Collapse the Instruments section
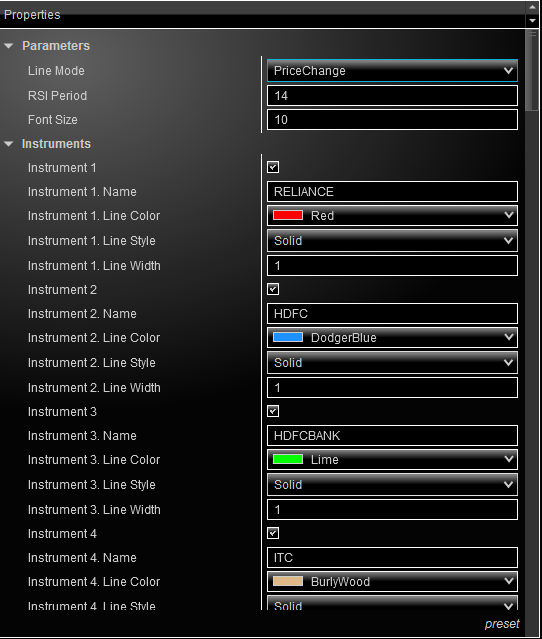Screen dimensions: 542x639 pos(9,144)
